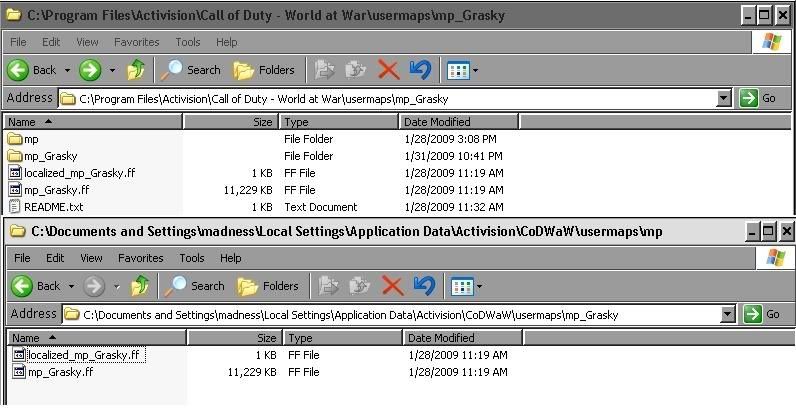Open Search in the top Explorer window

click(192, 70)
